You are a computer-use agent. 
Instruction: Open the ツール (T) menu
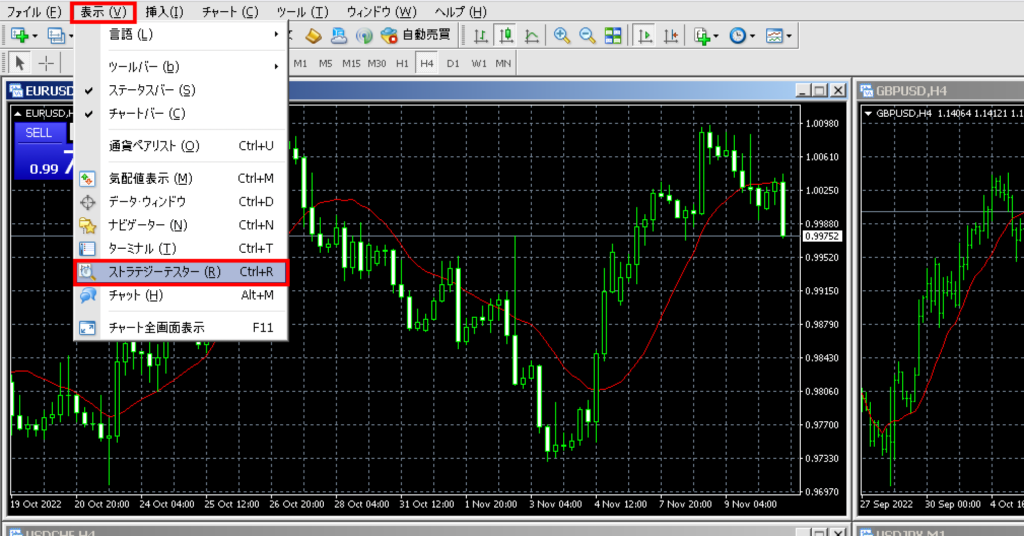tap(302, 12)
